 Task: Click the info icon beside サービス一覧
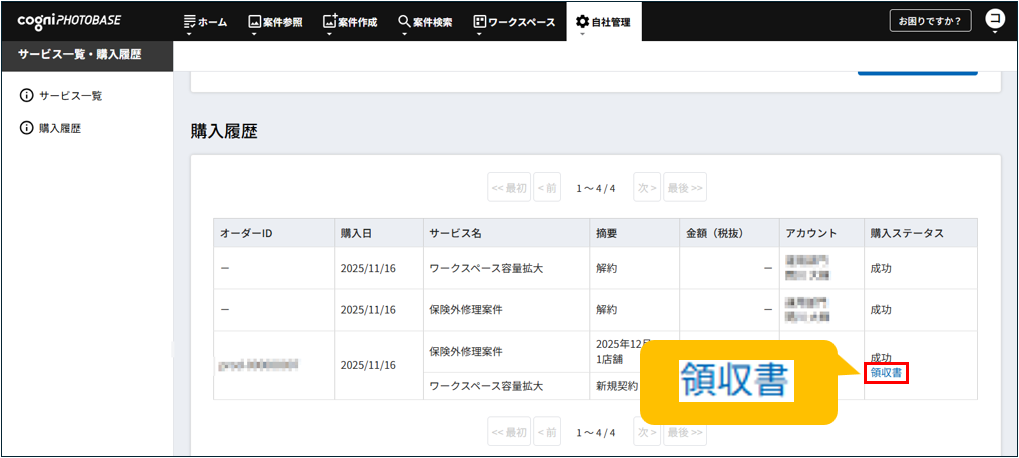26,96
